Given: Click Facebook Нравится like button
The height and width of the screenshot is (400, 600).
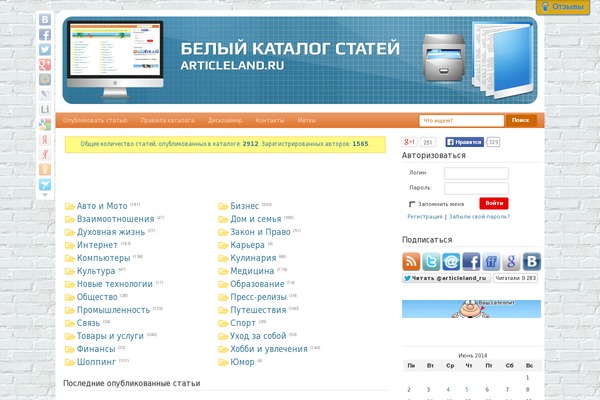Looking at the screenshot, I should point(465,142).
